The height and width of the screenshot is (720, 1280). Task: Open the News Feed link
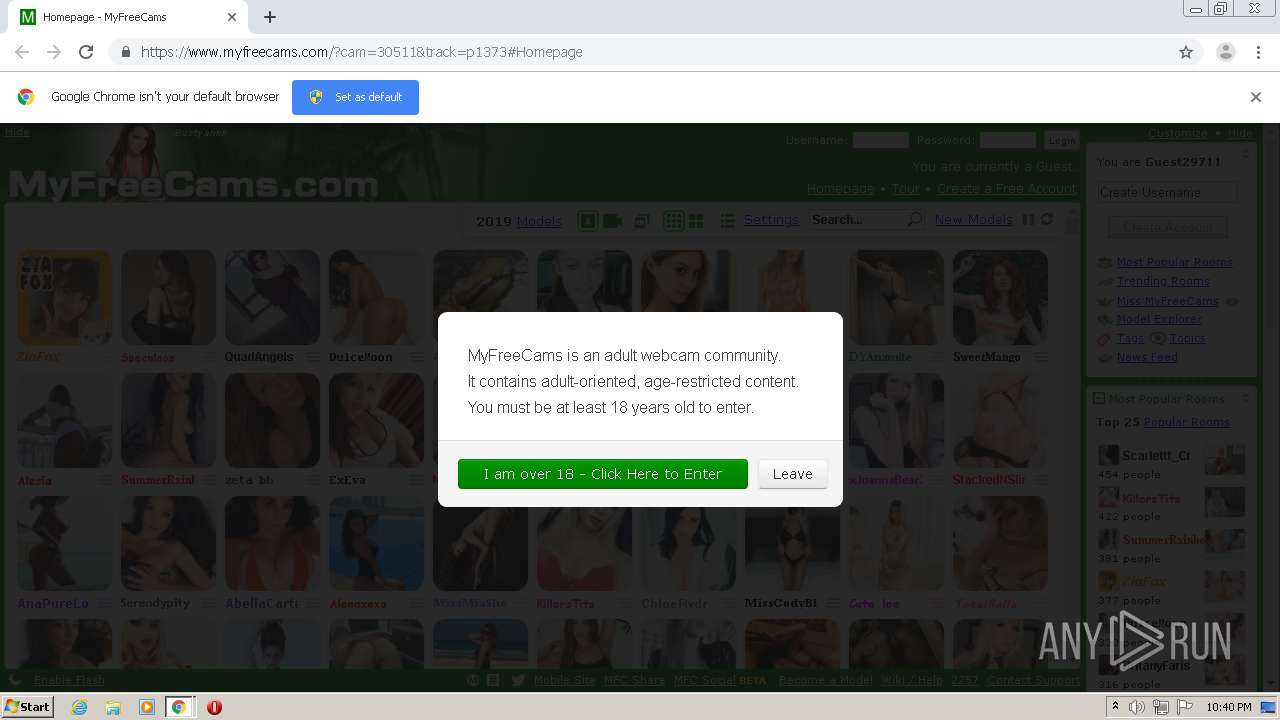1147,357
